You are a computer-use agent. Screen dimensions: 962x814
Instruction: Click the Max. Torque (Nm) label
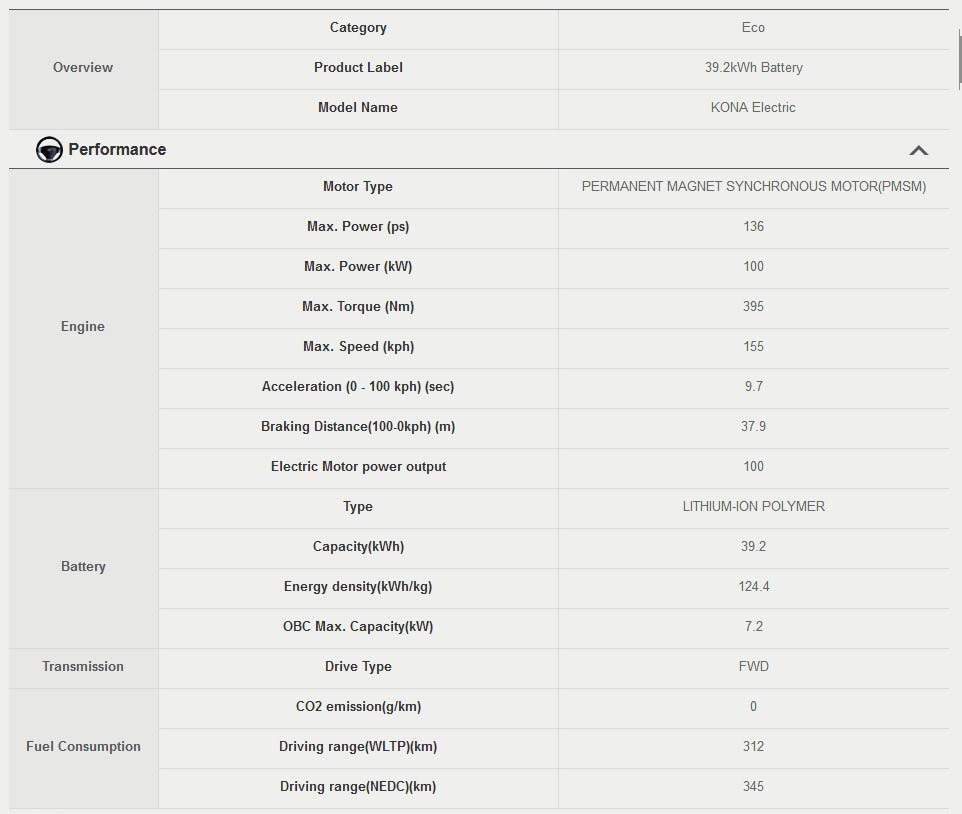point(358,307)
